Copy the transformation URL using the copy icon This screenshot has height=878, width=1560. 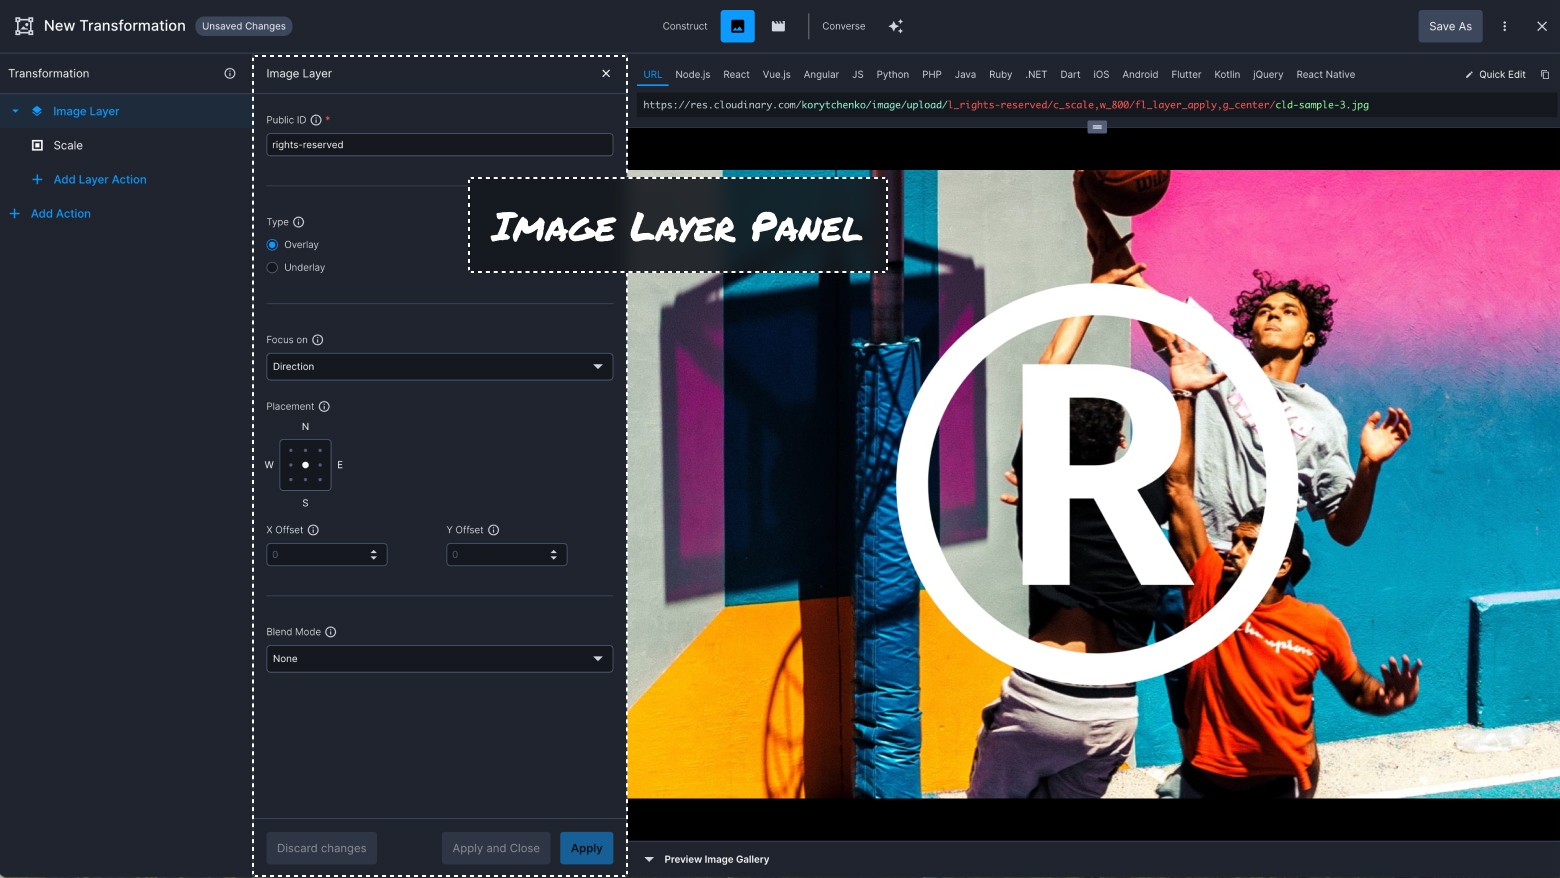pyautogui.click(x=1544, y=74)
